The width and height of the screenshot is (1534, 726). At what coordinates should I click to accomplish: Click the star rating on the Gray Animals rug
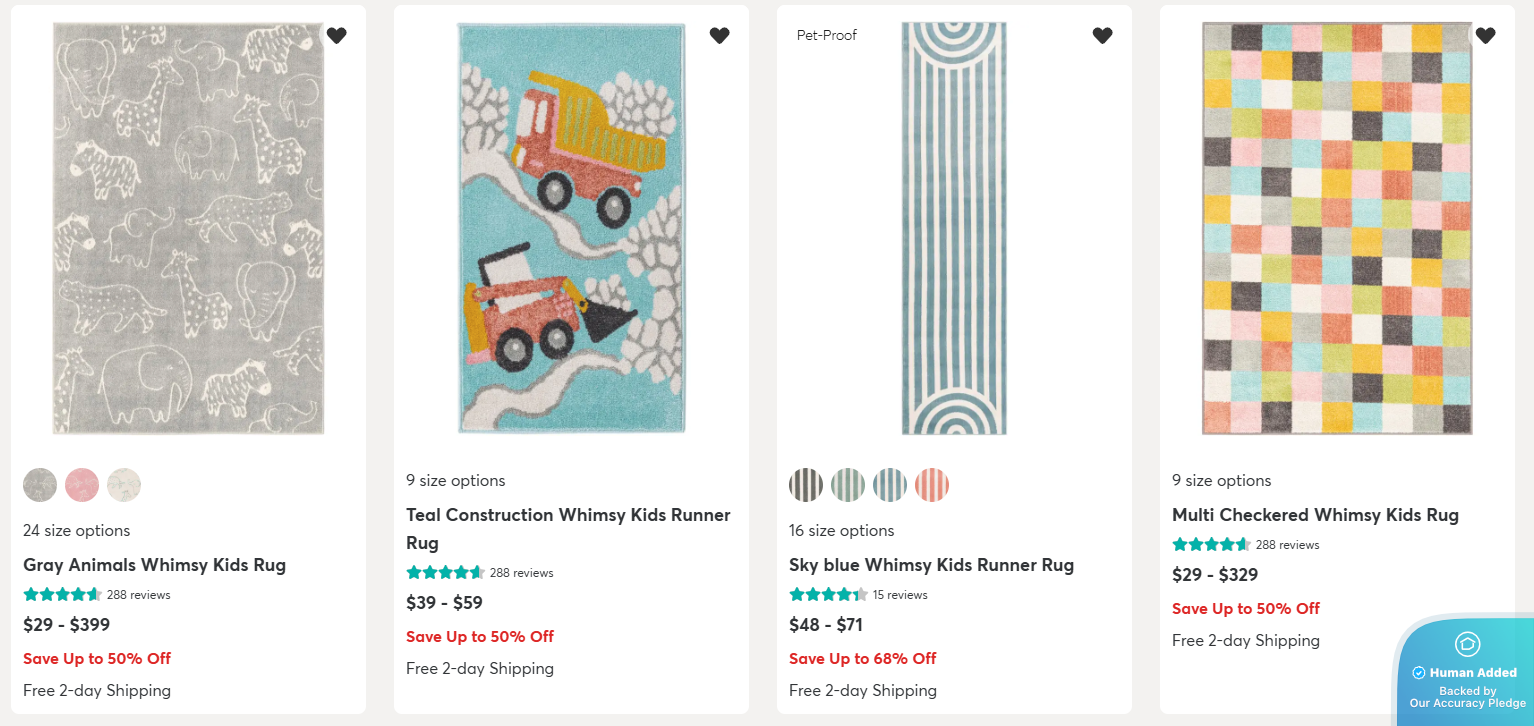(x=62, y=593)
